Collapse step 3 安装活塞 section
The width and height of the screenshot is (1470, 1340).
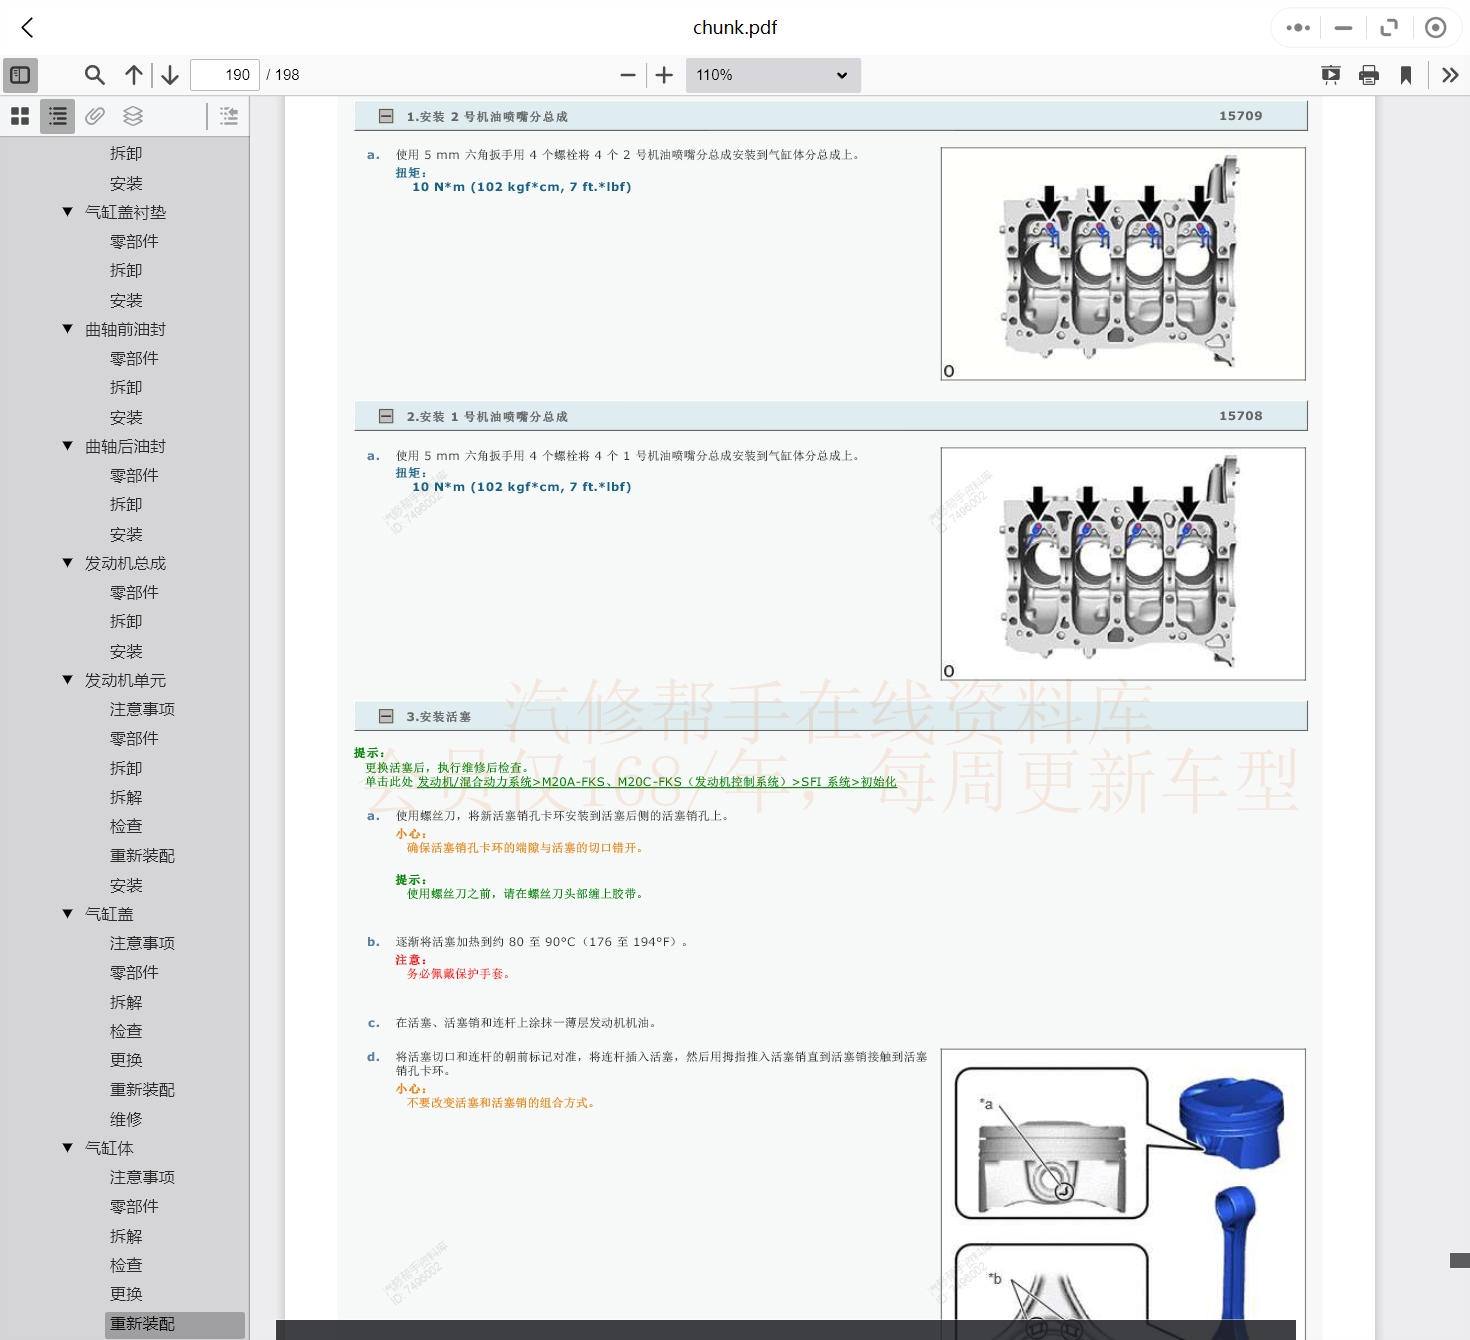pos(386,716)
